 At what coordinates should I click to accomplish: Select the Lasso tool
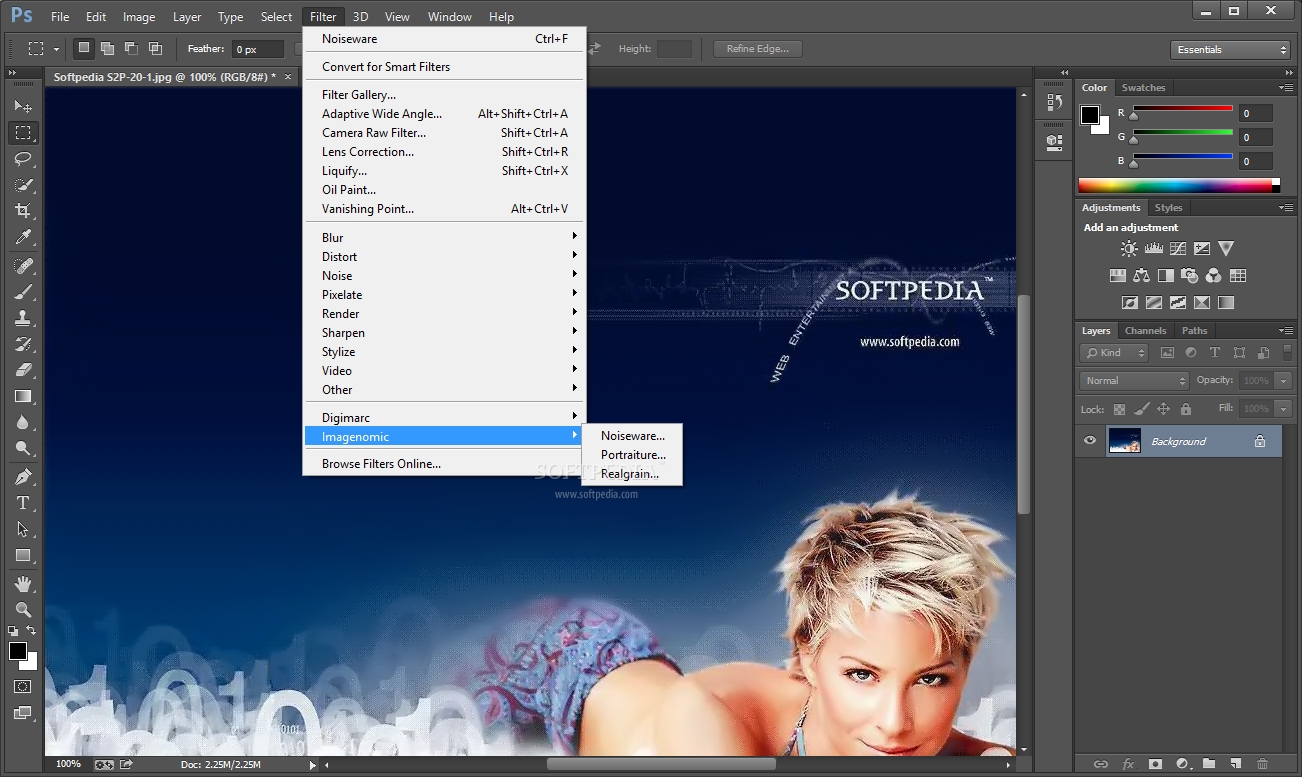point(23,158)
